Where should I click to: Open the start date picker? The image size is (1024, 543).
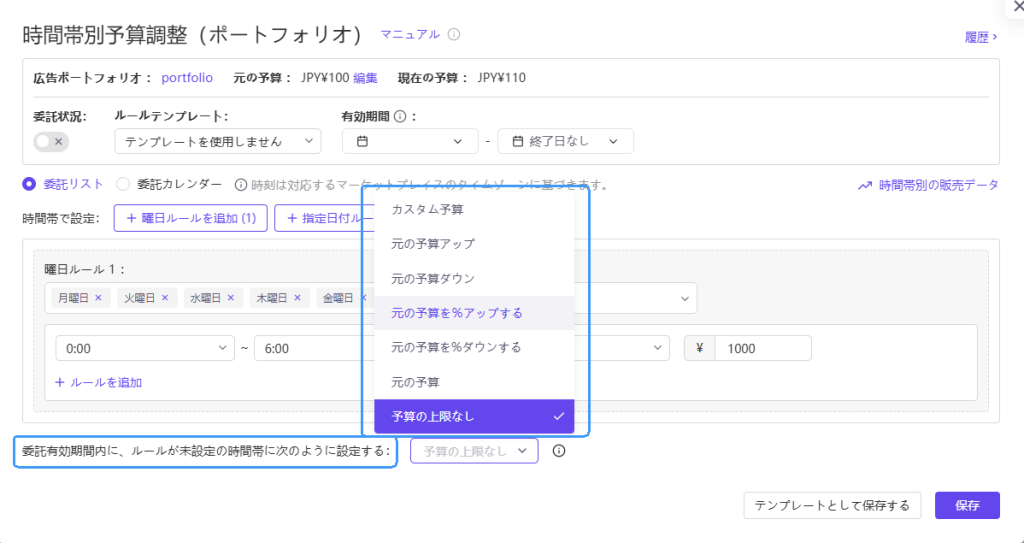[x=410, y=141]
